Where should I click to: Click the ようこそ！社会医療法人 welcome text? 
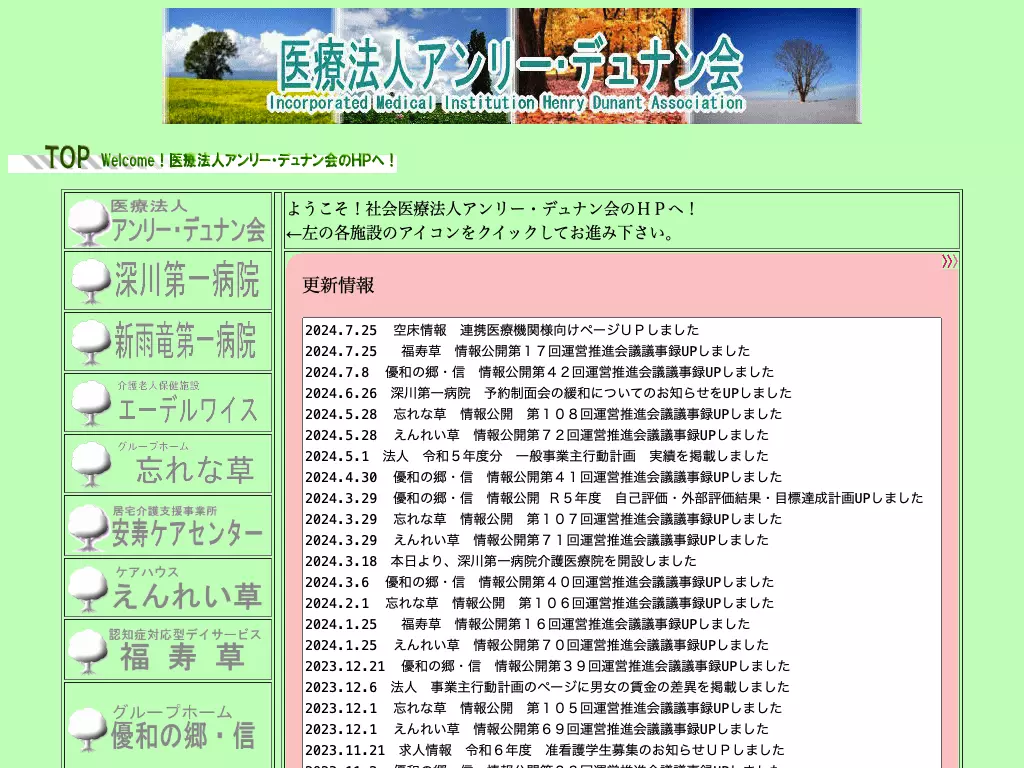pos(492,209)
